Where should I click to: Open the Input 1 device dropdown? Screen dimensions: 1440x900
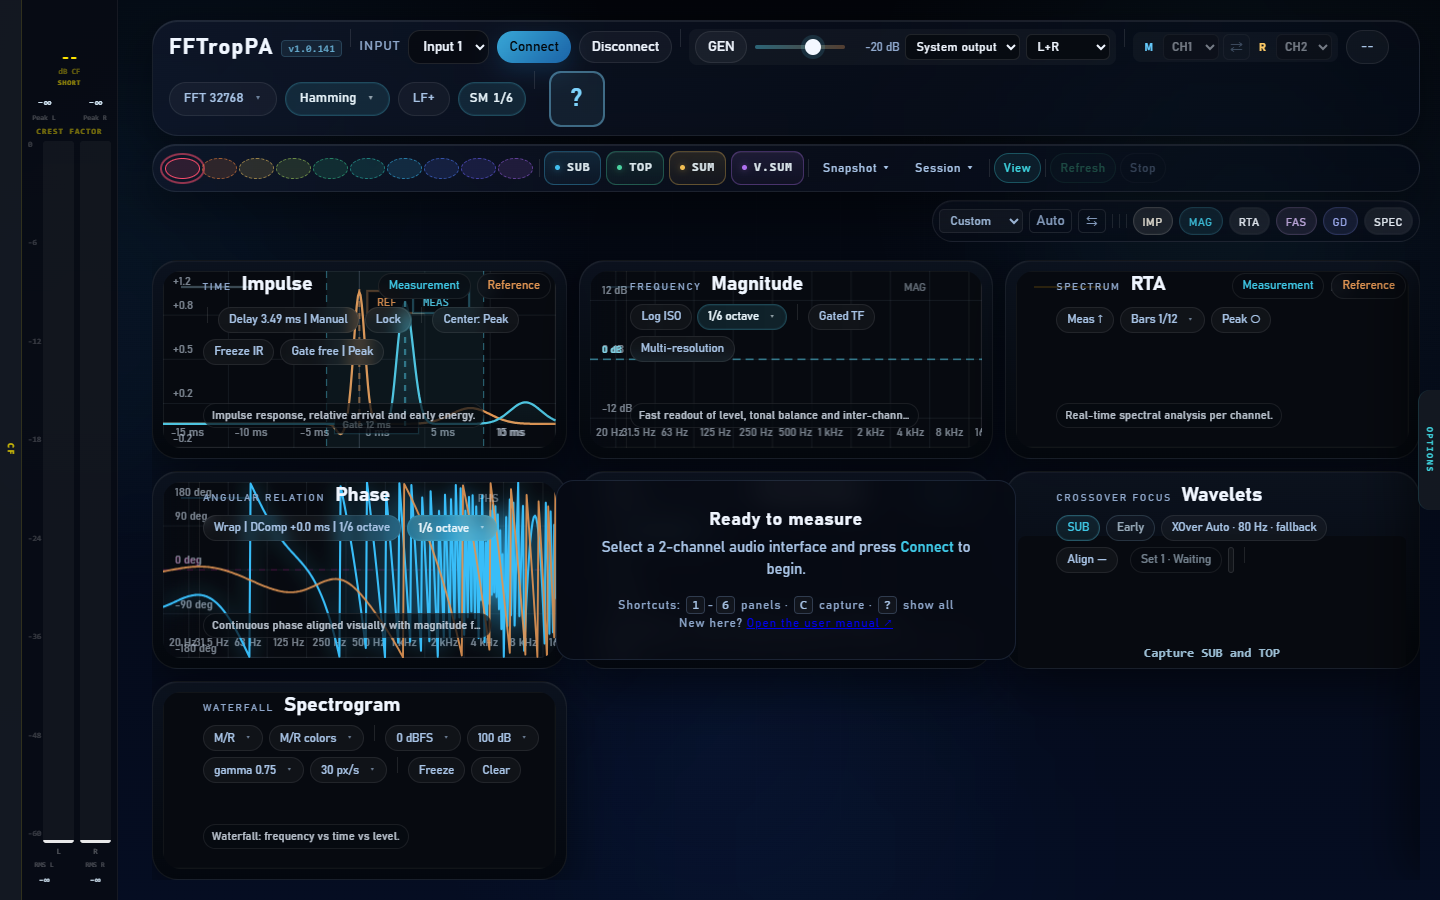448,47
